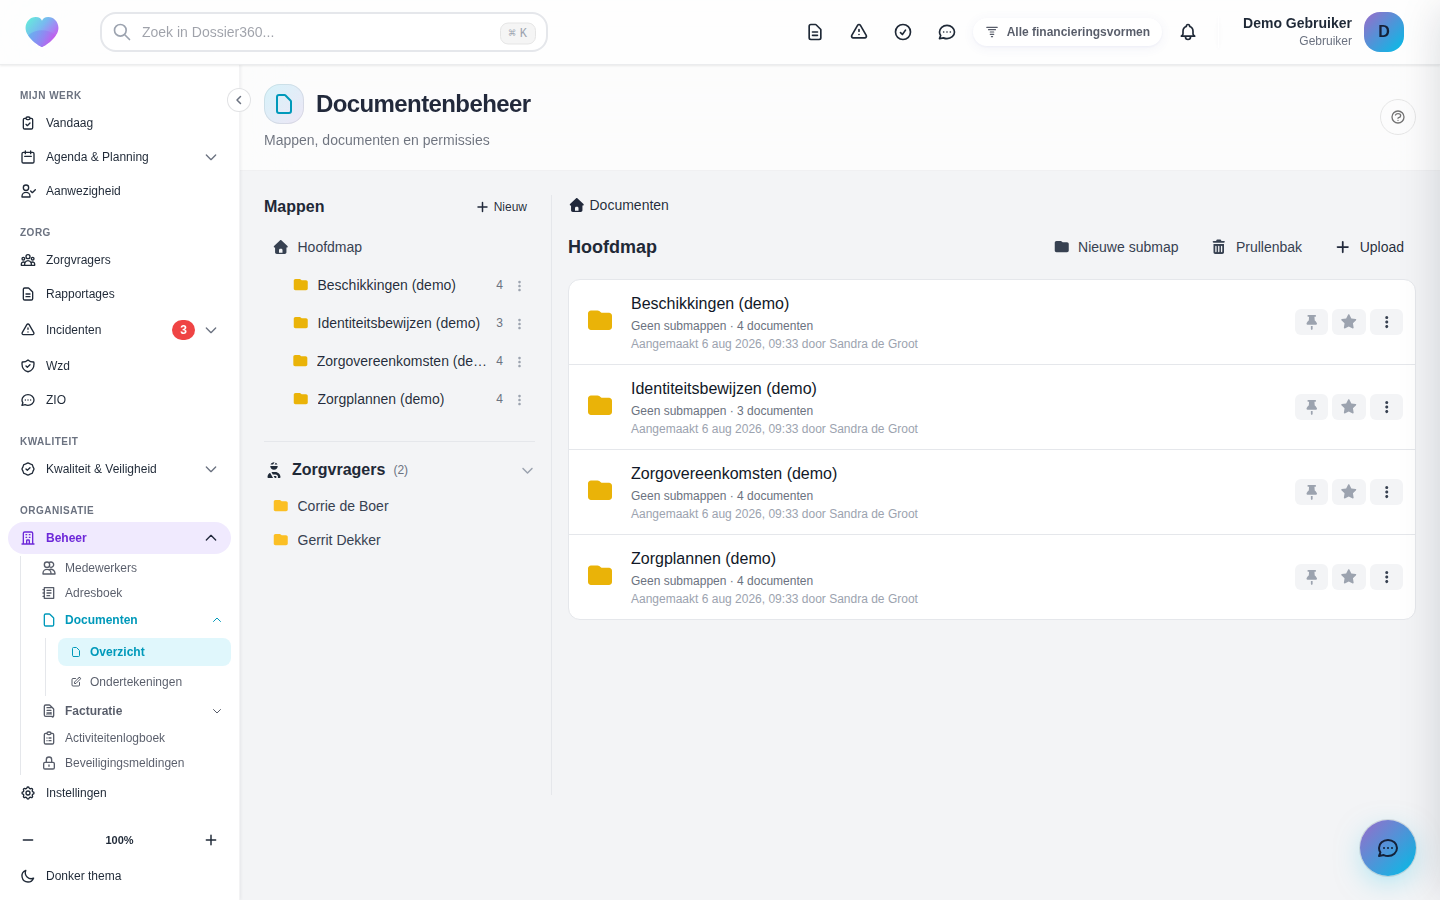The image size is (1440, 900).
Task: Star the Identiteitsbewijzen (demo) folder
Action: point(1349,407)
